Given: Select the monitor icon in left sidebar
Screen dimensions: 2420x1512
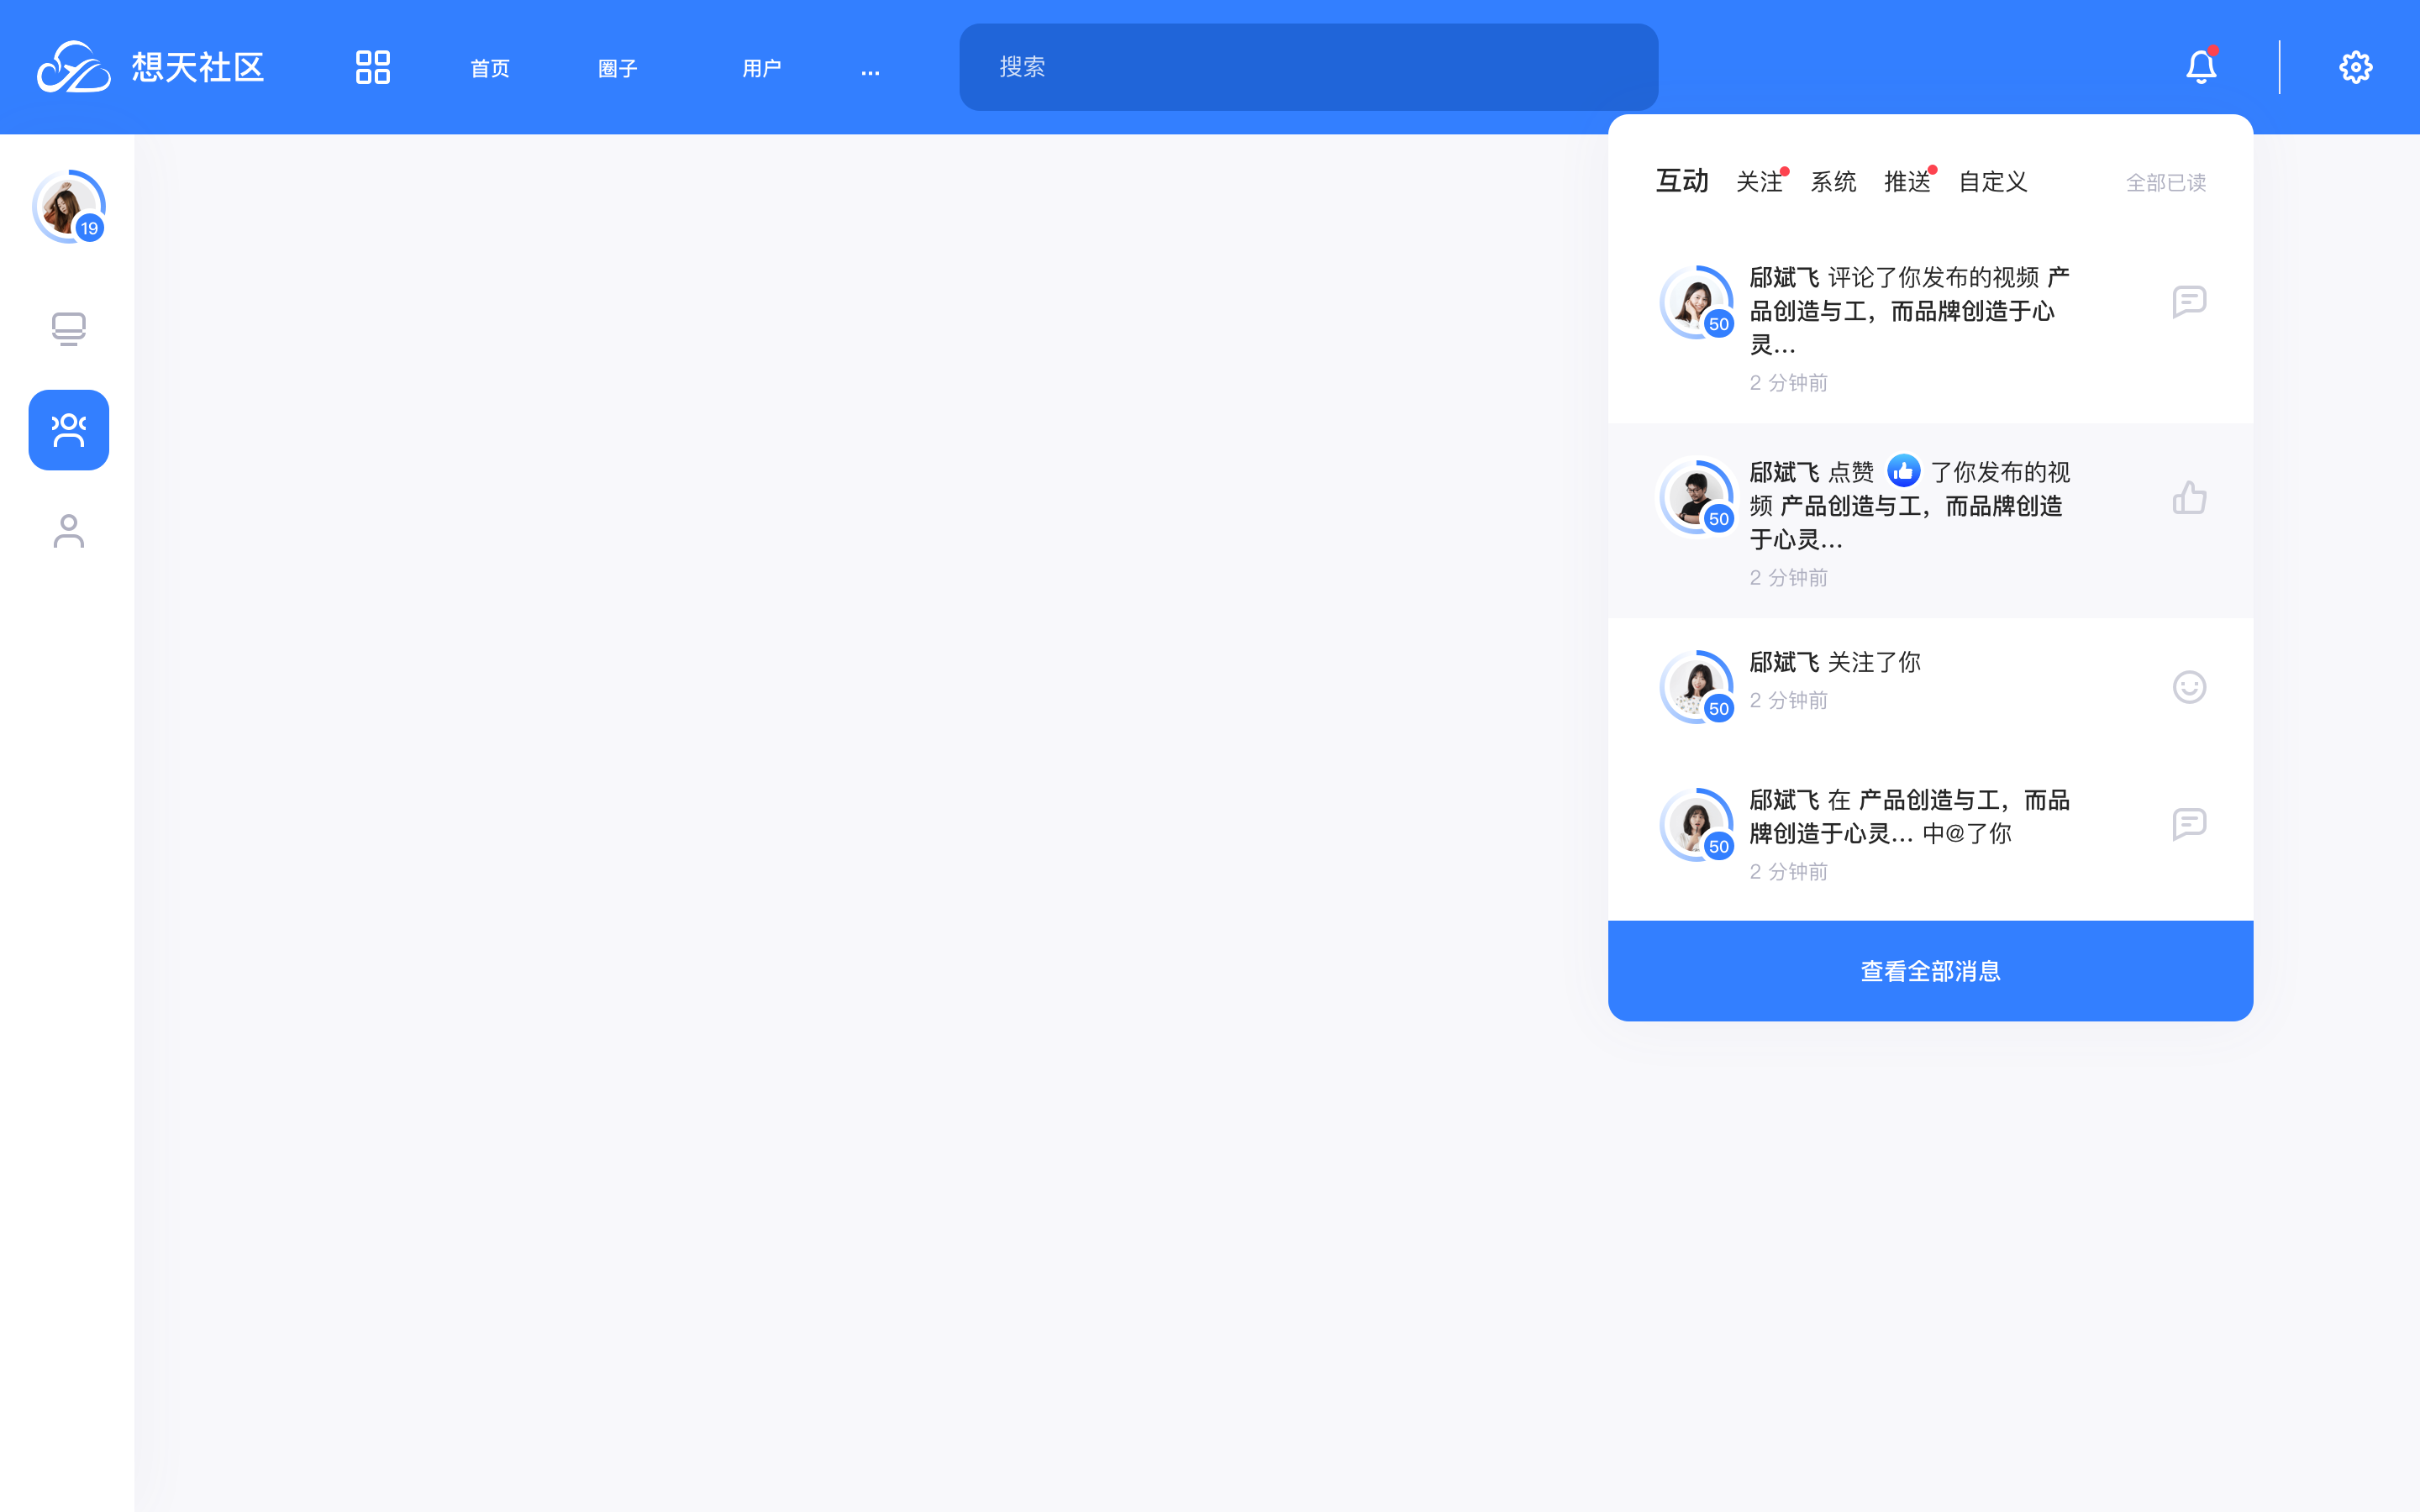Looking at the screenshot, I should coord(68,328).
